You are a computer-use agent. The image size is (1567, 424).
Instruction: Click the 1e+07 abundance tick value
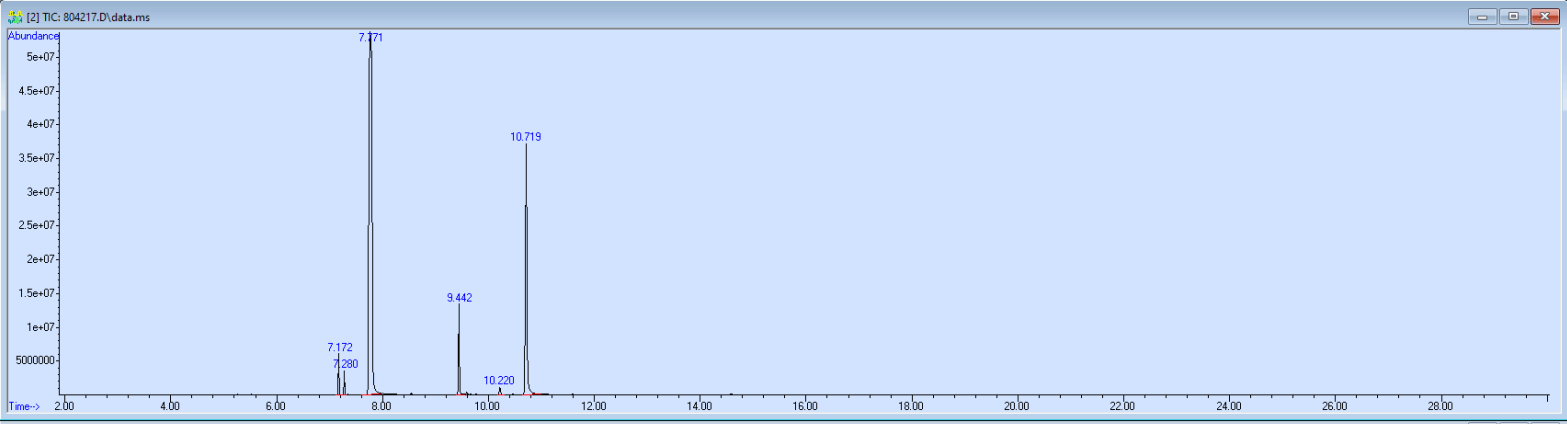click(40, 327)
